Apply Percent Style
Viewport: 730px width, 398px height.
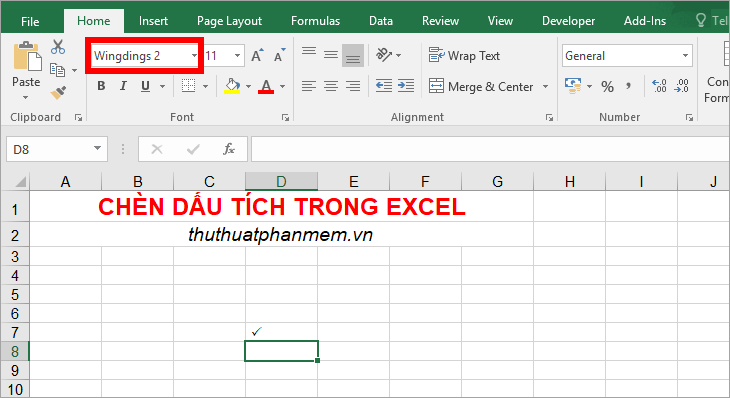pyautogui.click(x=607, y=87)
